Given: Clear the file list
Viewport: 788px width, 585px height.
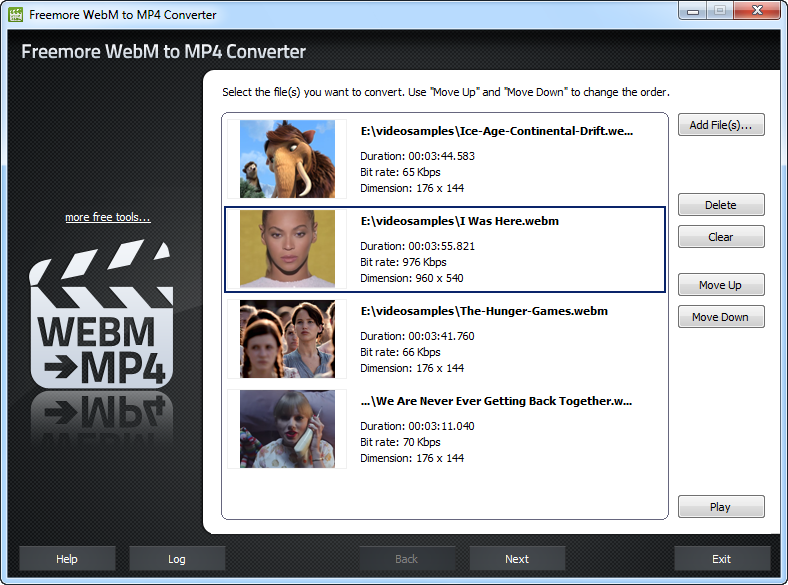Looking at the screenshot, I should tap(721, 237).
